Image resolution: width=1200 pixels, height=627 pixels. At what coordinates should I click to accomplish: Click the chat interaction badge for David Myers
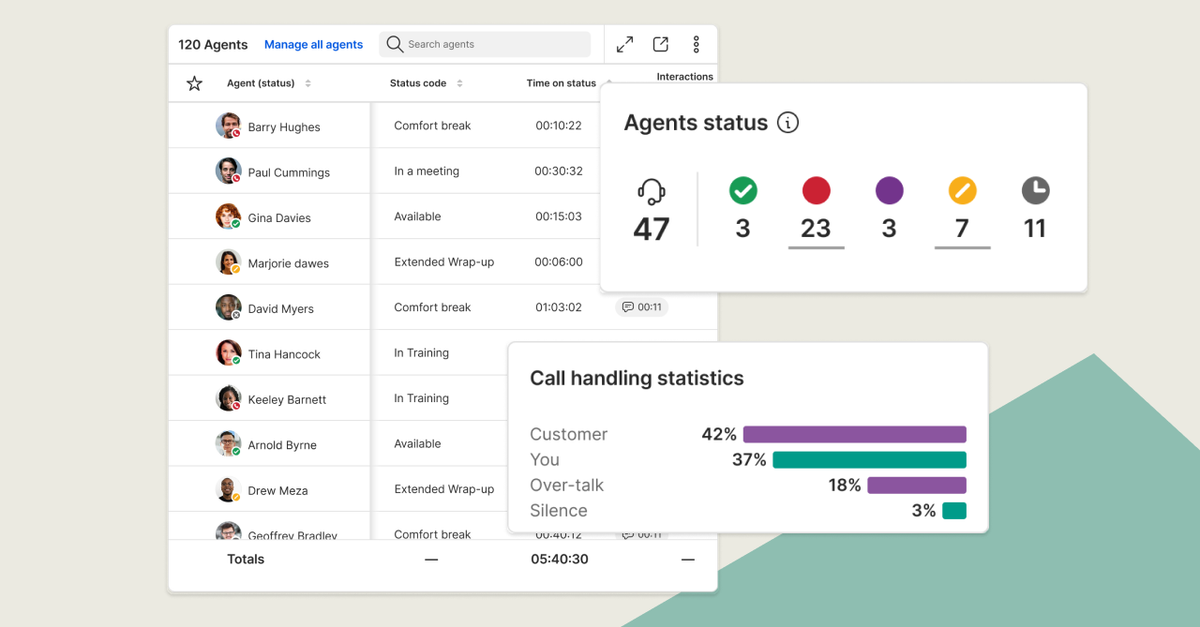(x=642, y=307)
